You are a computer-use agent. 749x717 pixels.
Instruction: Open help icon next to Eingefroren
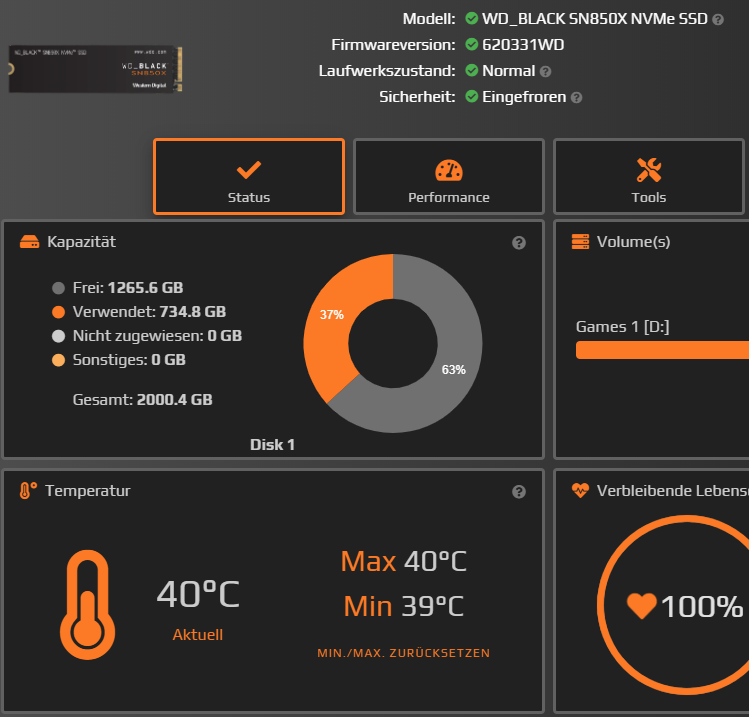pos(577,98)
